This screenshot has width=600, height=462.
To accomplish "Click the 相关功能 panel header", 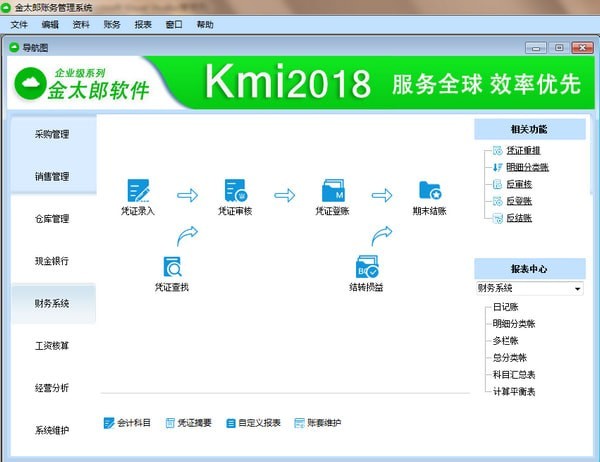I will coord(530,129).
